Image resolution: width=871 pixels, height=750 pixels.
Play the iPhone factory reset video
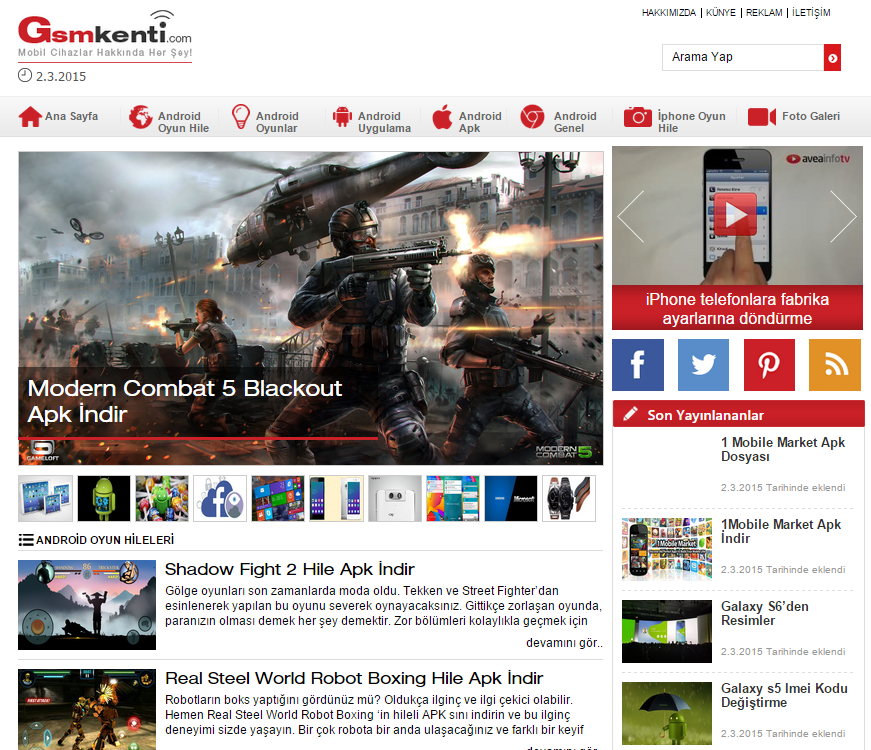click(736, 215)
